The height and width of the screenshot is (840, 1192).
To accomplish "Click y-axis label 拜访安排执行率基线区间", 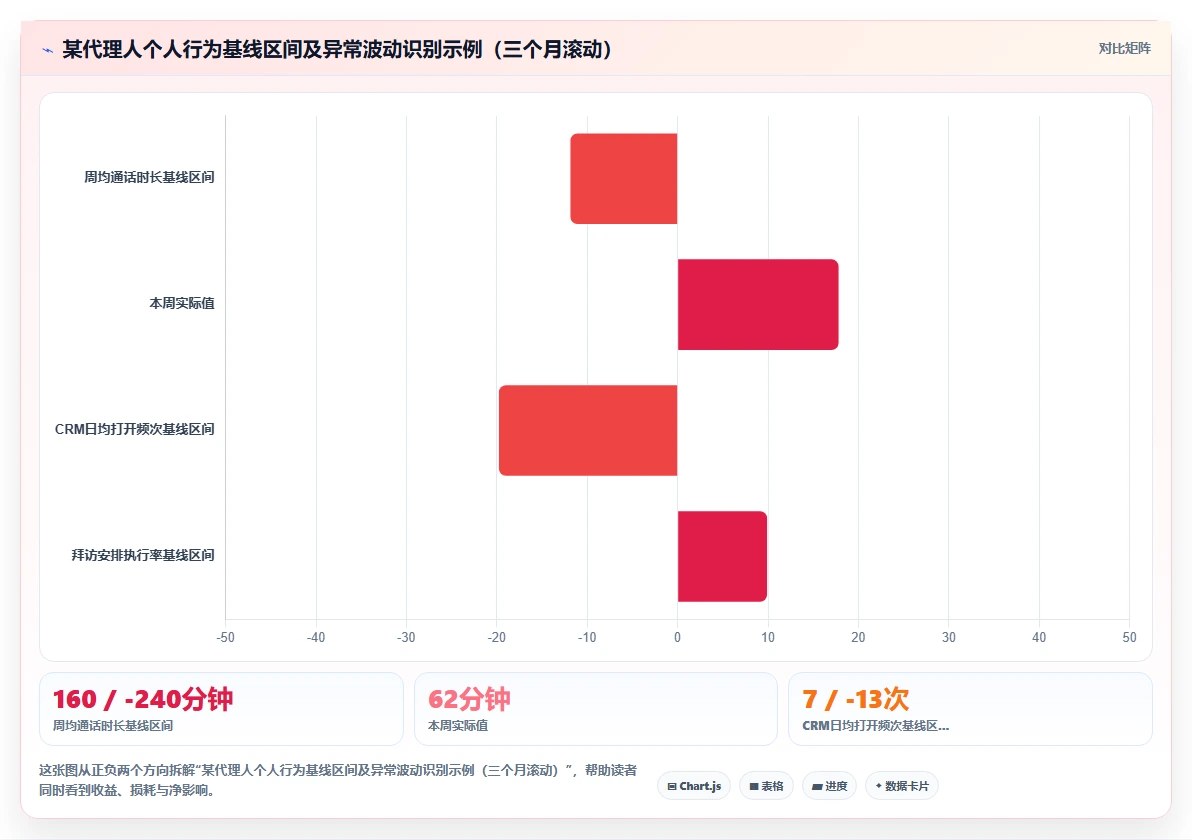I will pyautogui.click(x=143, y=555).
